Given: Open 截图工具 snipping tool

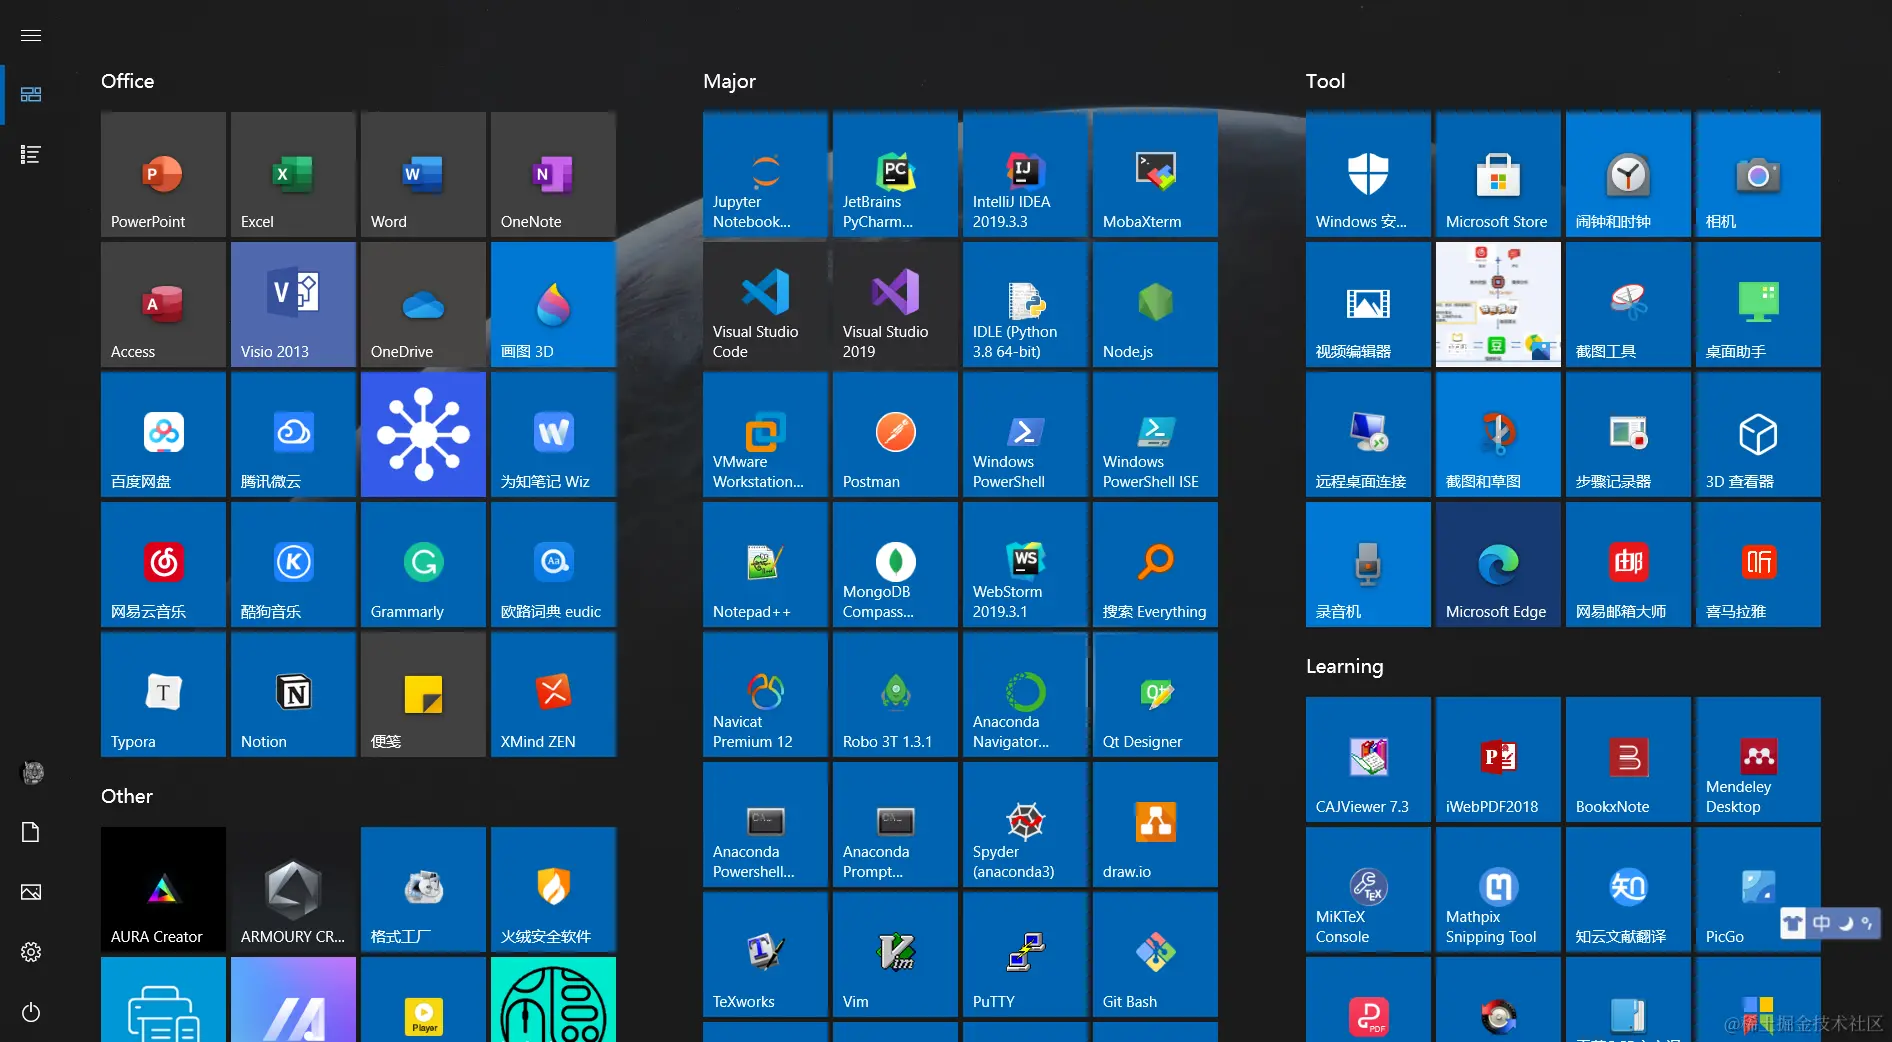Looking at the screenshot, I should (1628, 304).
